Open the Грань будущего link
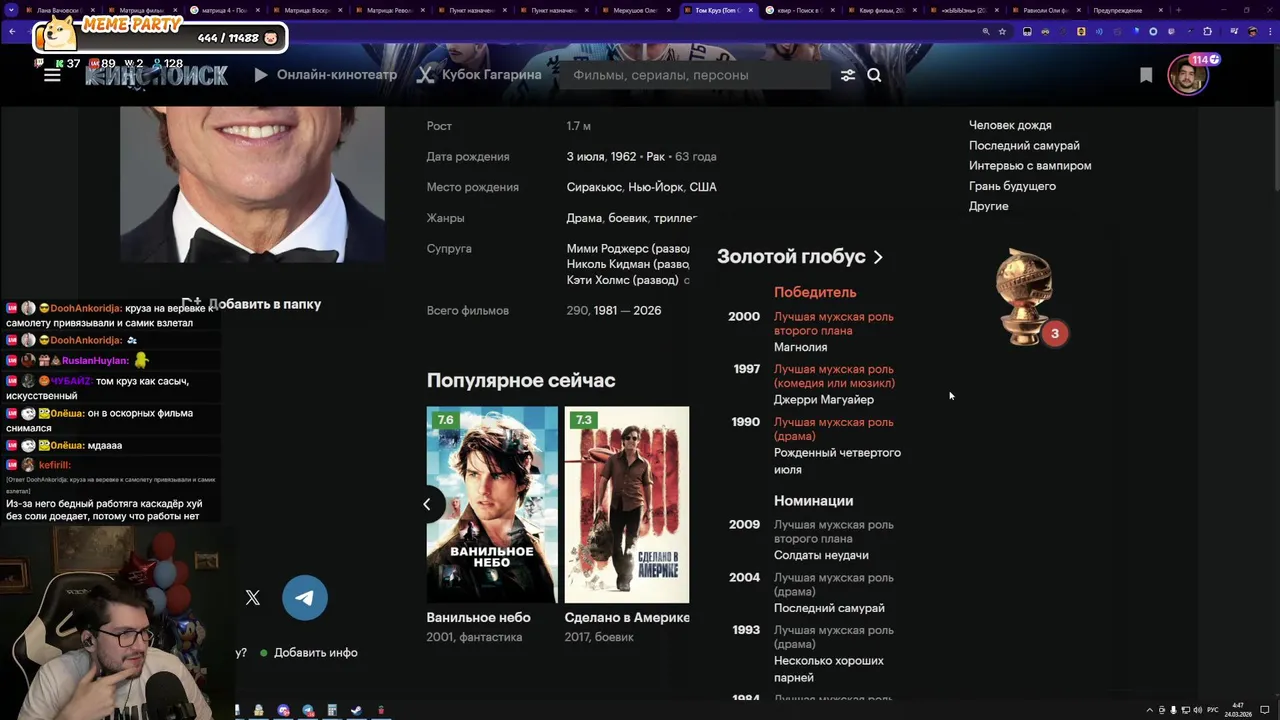Image resolution: width=1280 pixels, height=720 pixels. click(x=1012, y=186)
